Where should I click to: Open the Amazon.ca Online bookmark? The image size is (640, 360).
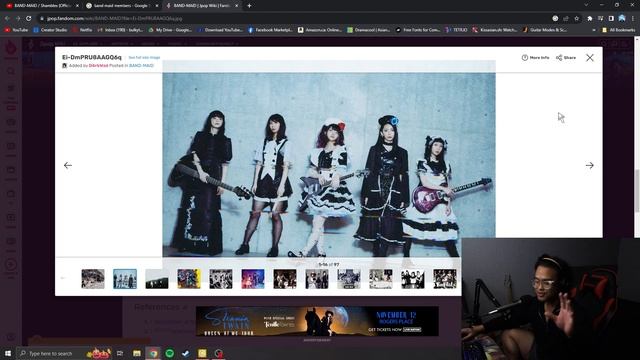click(x=320, y=30)
